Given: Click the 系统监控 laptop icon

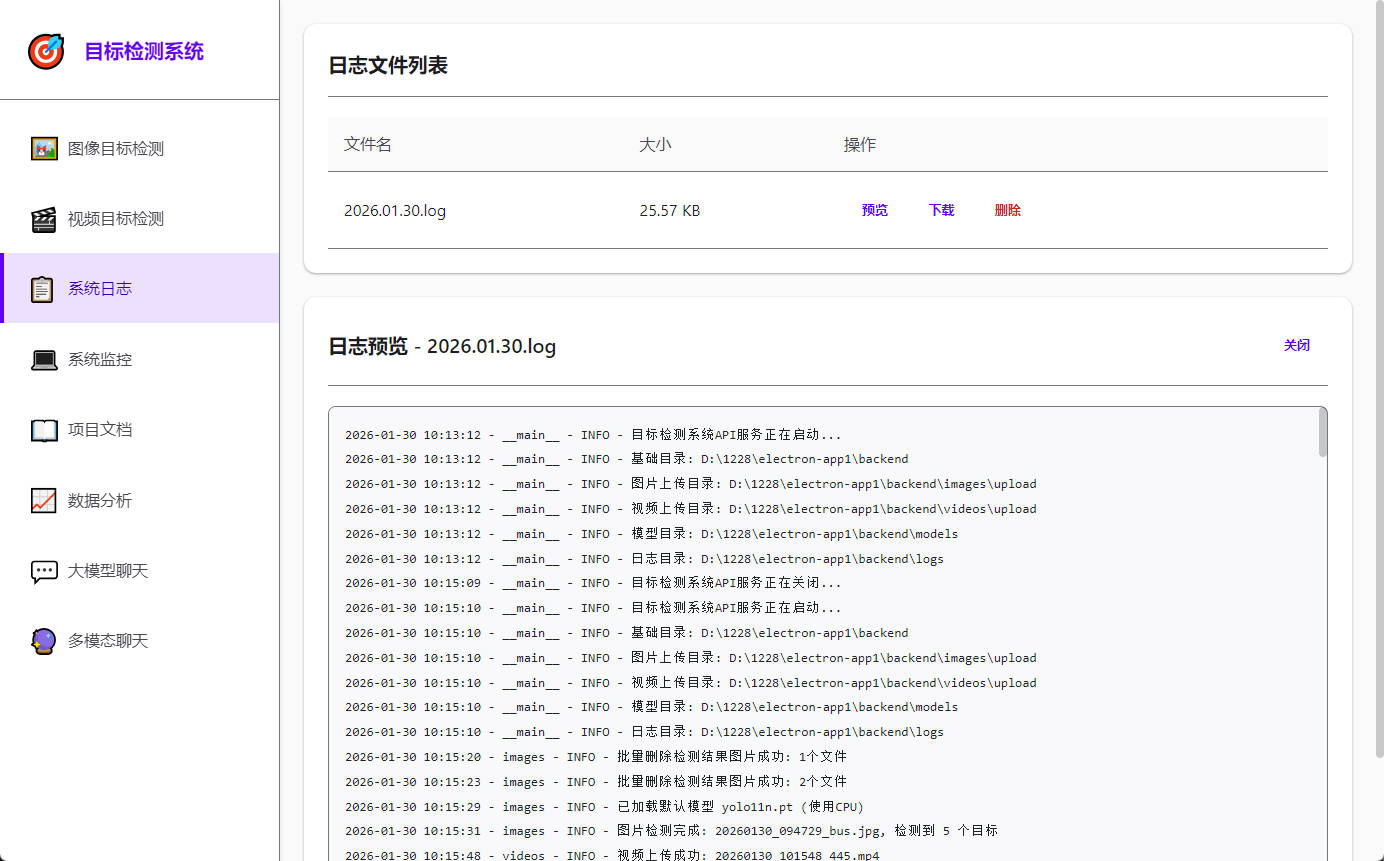Looking at the screenshot, I should click(44, 360).
